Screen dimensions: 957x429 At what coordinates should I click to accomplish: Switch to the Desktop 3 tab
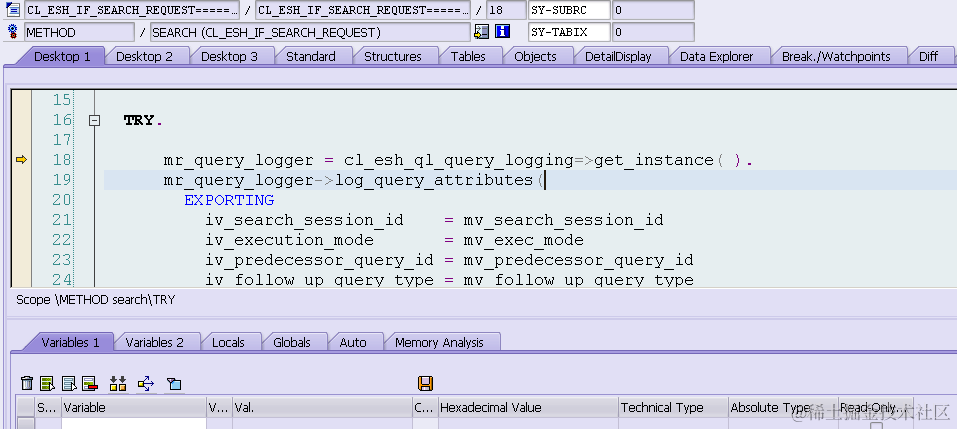point(229,56)
